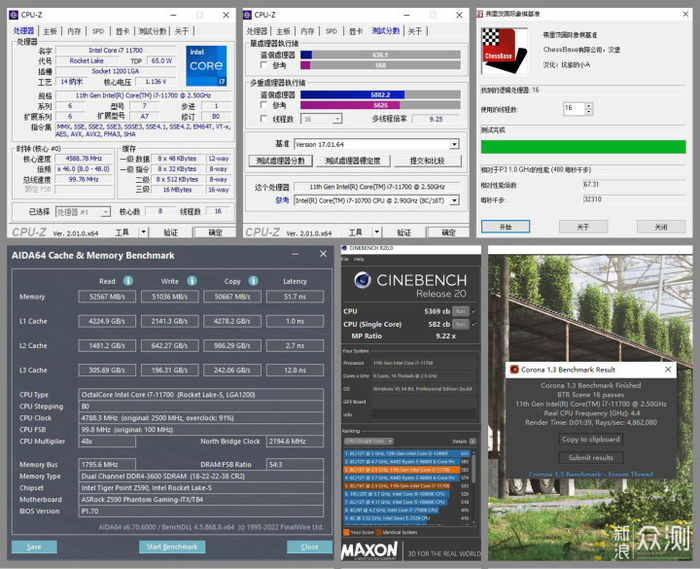
Task: Click the green chess benchmark progress bar
Action: [x=582, y=147]
